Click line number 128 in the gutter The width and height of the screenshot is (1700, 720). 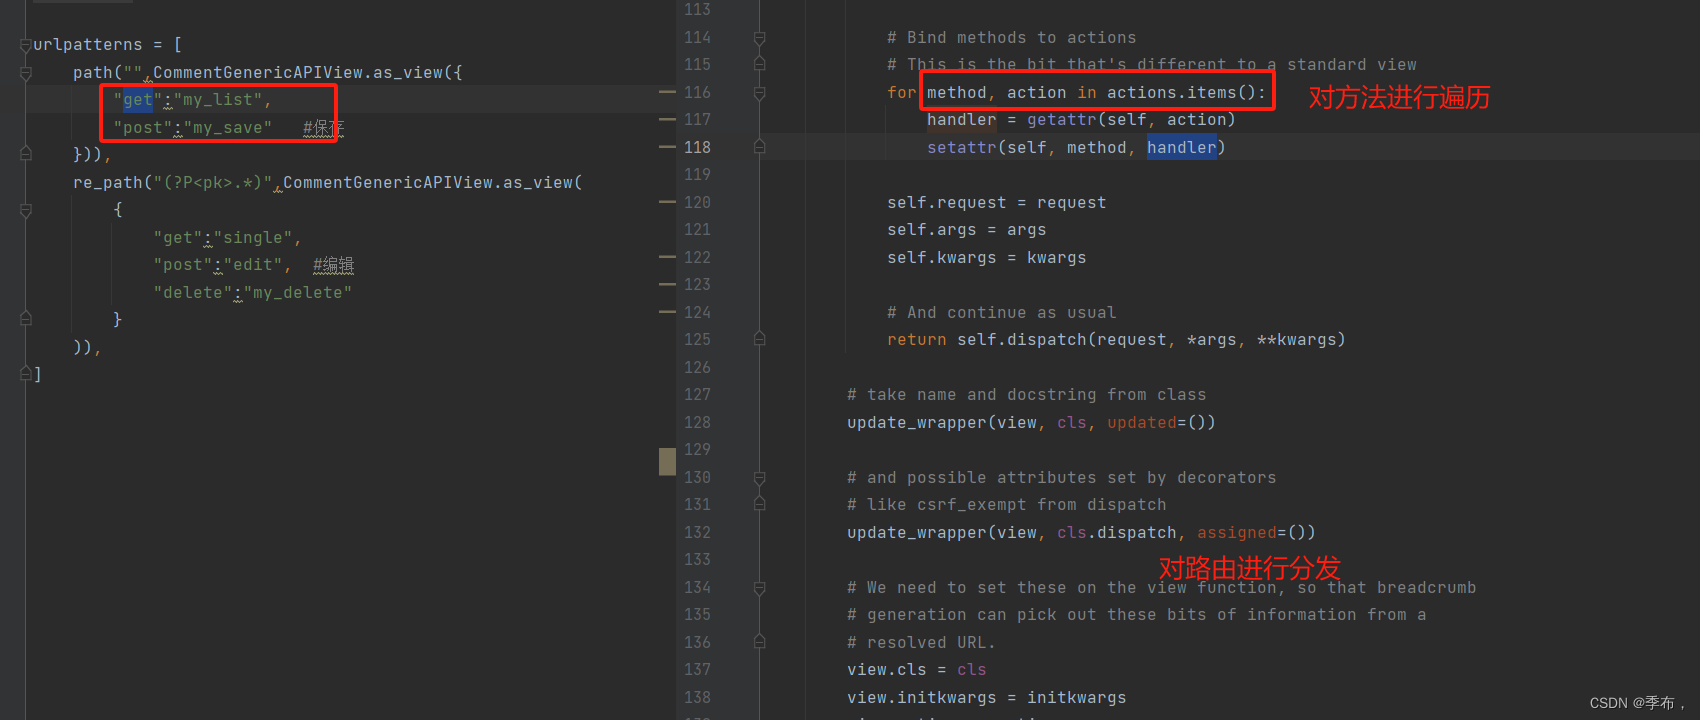[x=697, y=422]
